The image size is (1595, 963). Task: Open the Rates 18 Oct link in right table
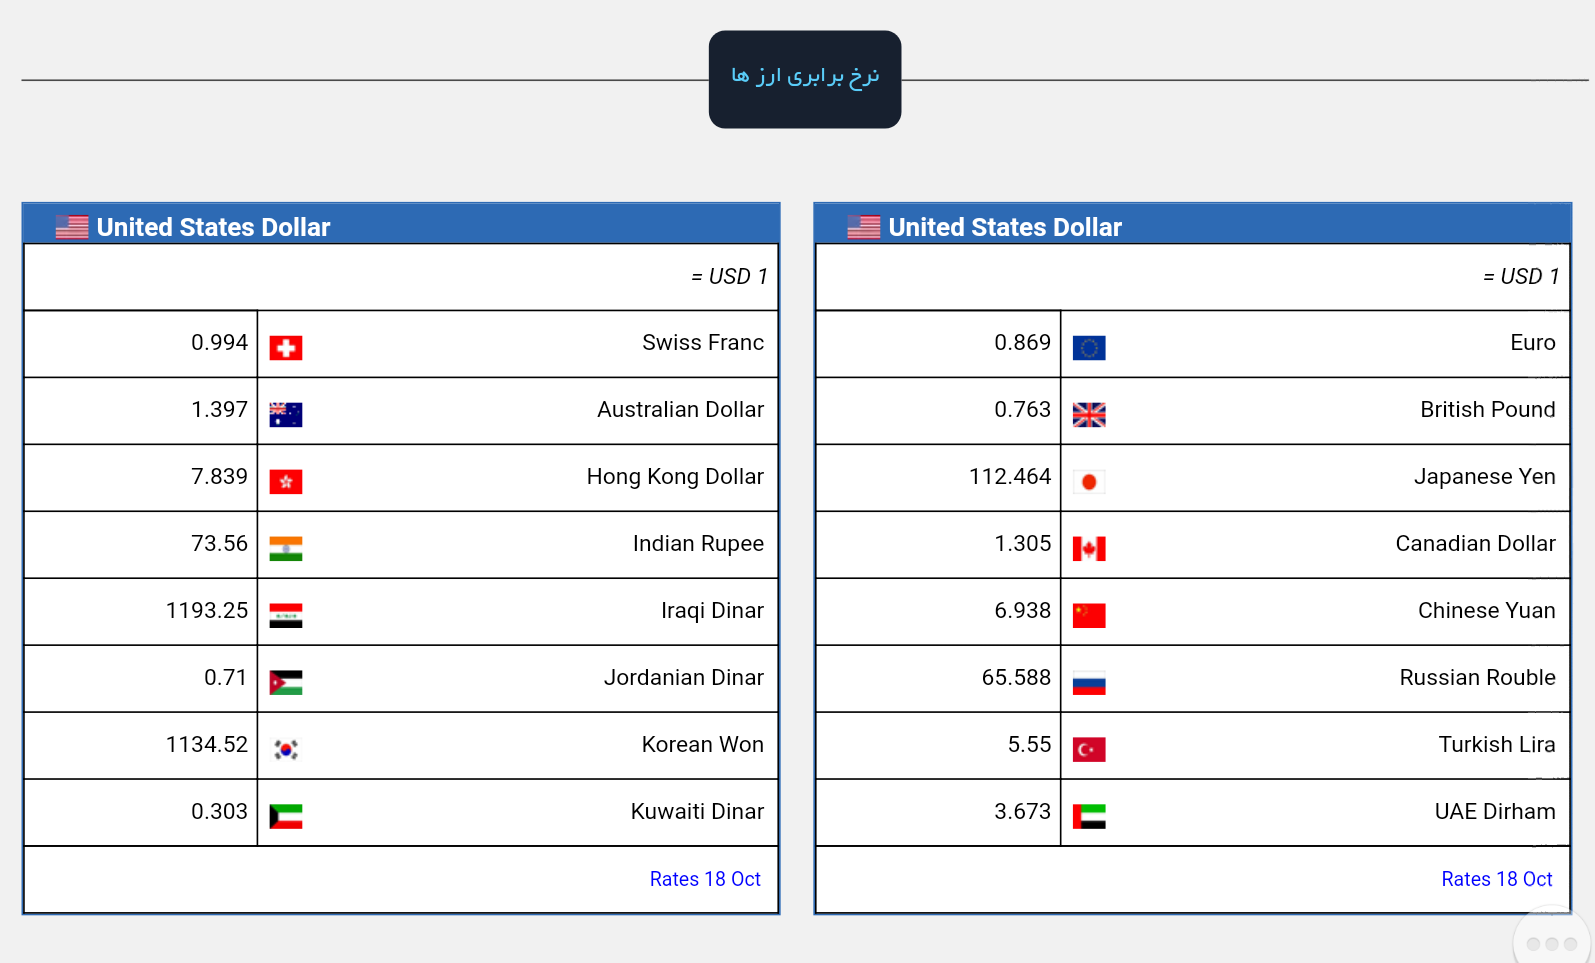click(1496, 879)
